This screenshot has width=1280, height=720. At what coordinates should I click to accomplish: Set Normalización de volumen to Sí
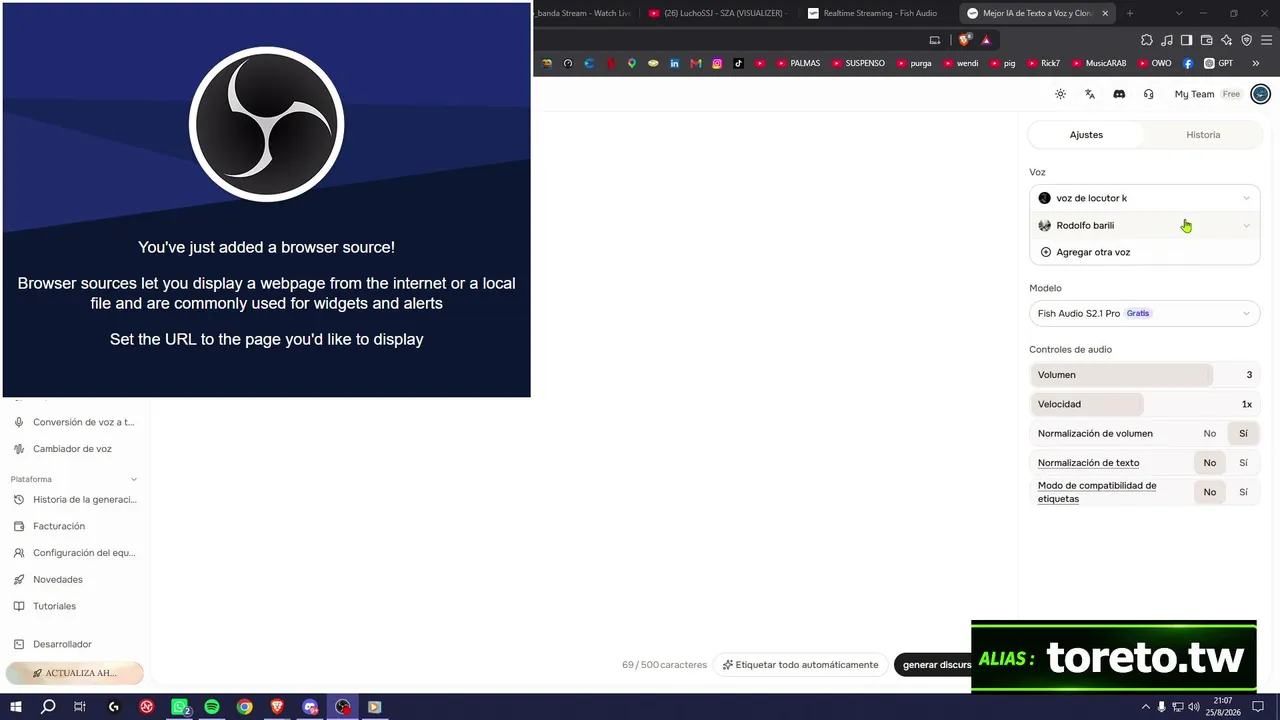1243,433
